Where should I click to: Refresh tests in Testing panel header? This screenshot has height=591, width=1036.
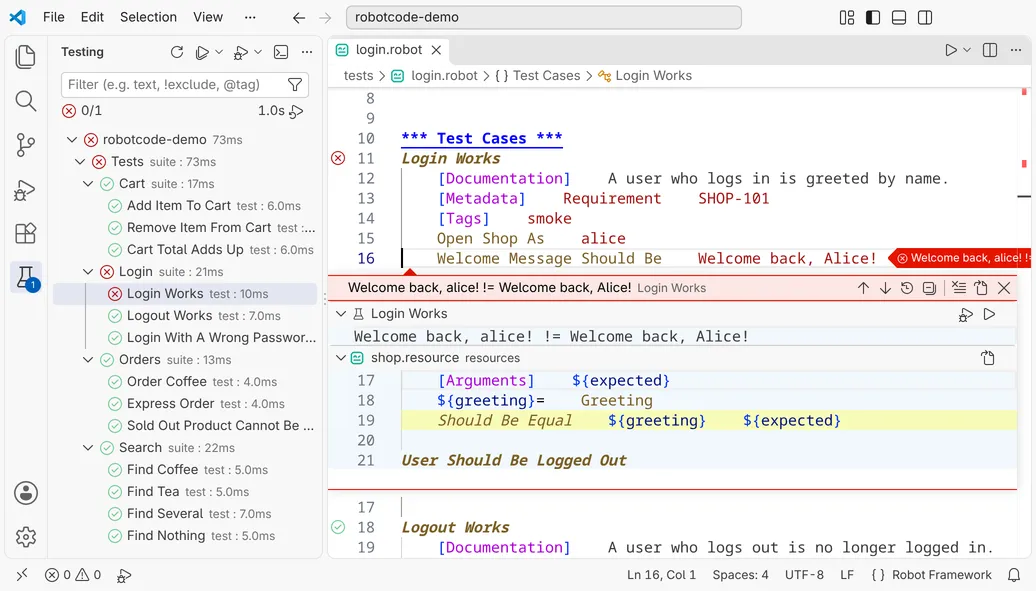[x=177, y=52]
